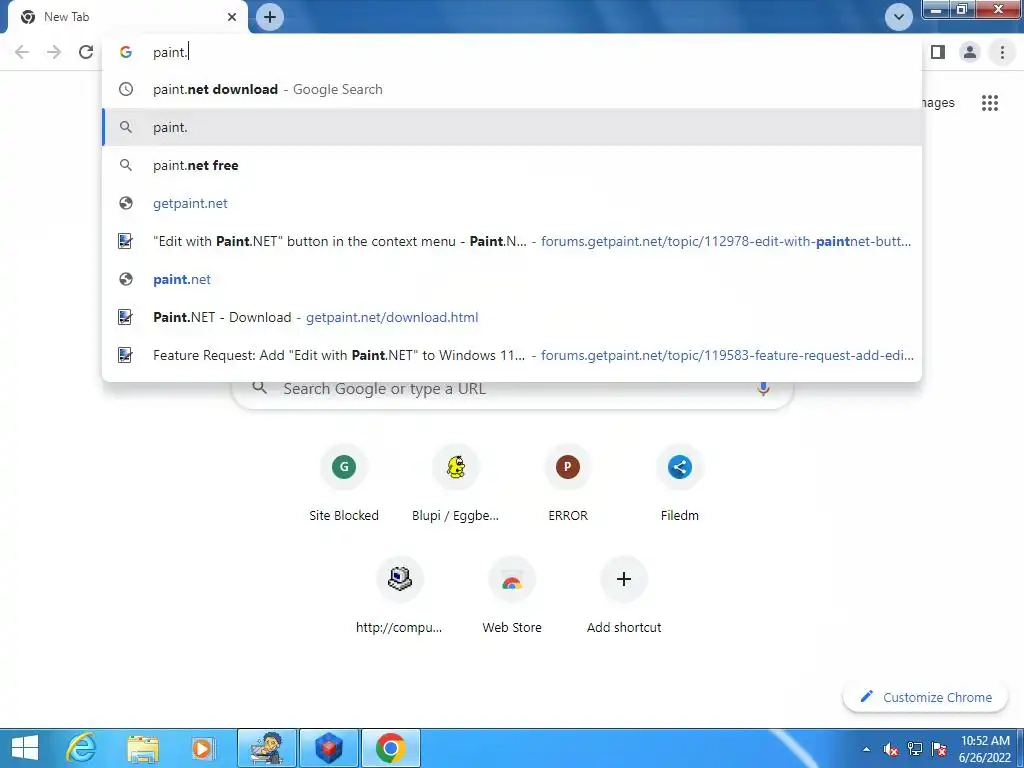This screenshot has width=1024, height=768.
Task: Select the New Tab tab
Action: pyautogui.click(x=127, y=17)
